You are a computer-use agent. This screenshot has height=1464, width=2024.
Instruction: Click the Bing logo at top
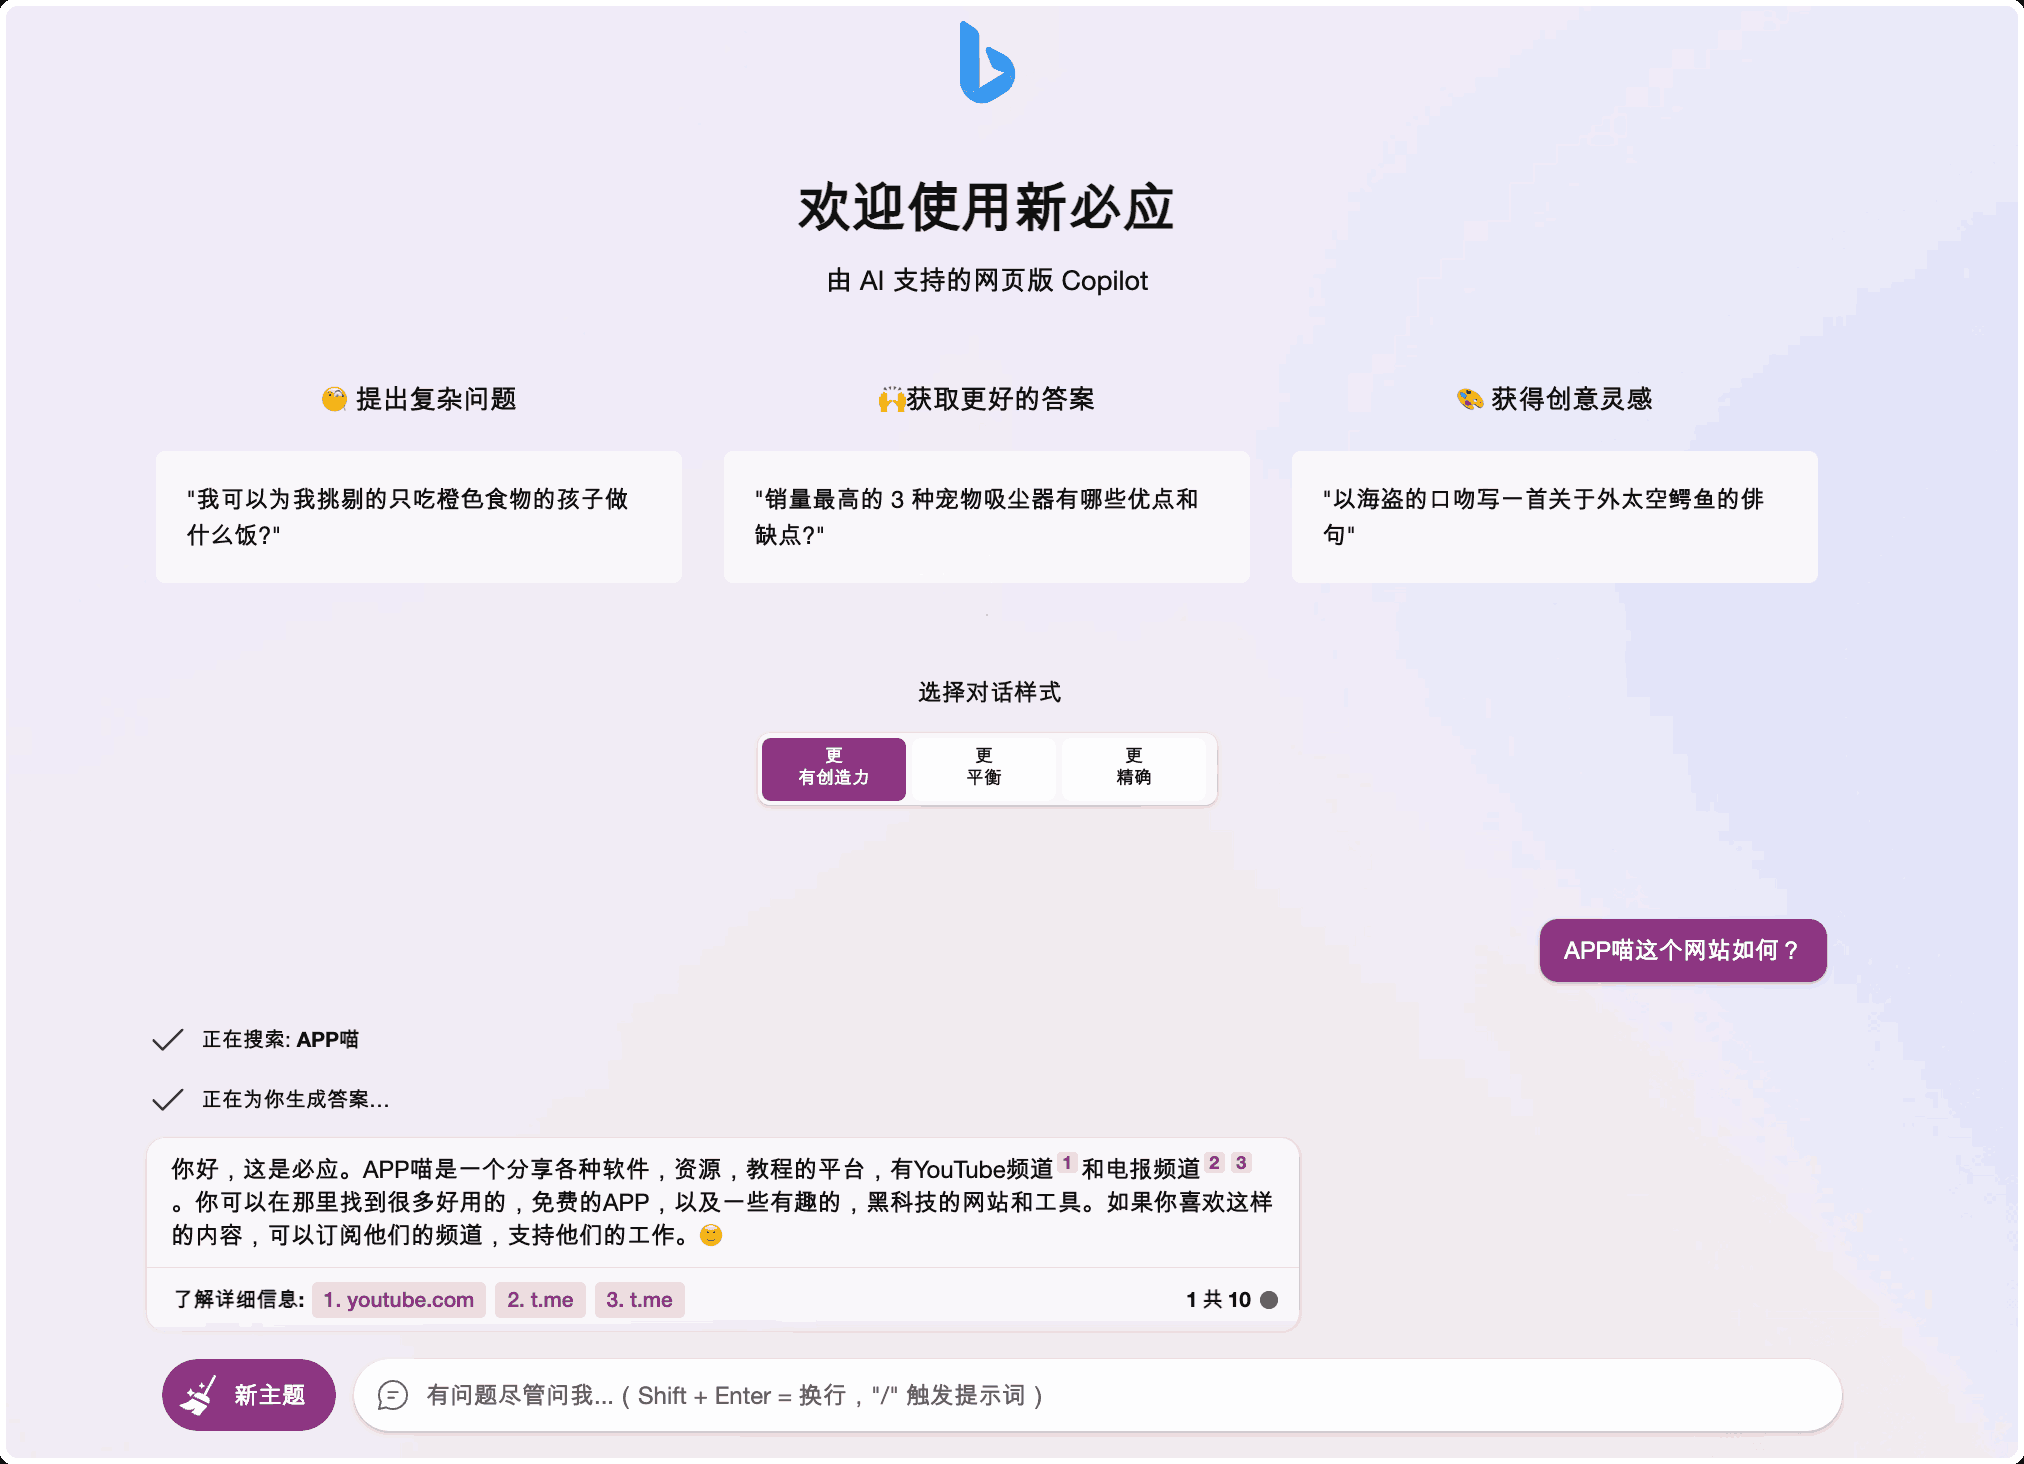coord(987,63)
